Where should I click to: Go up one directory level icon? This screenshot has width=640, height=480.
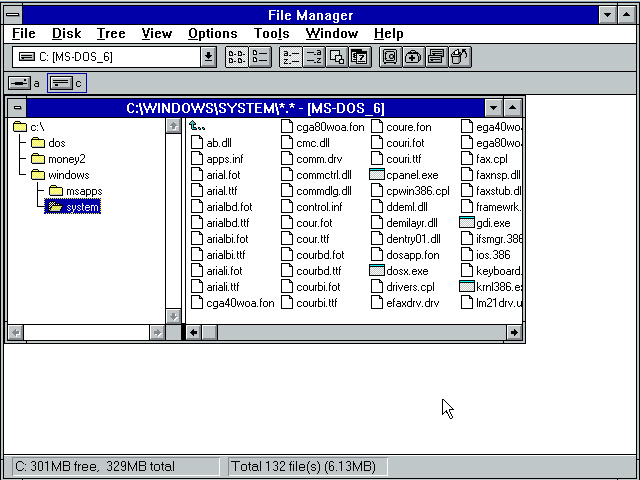click(x=197, y=127)
